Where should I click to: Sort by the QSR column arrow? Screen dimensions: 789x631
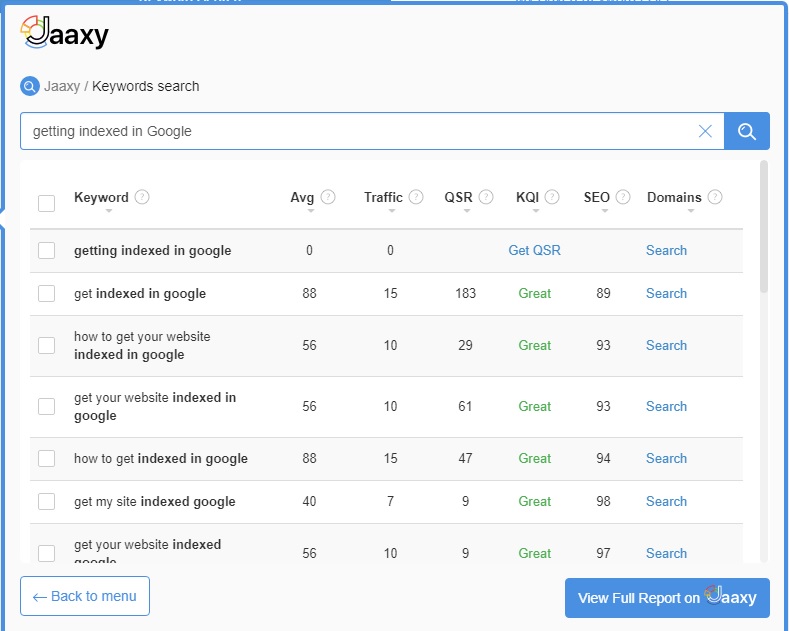click(467, 211)
